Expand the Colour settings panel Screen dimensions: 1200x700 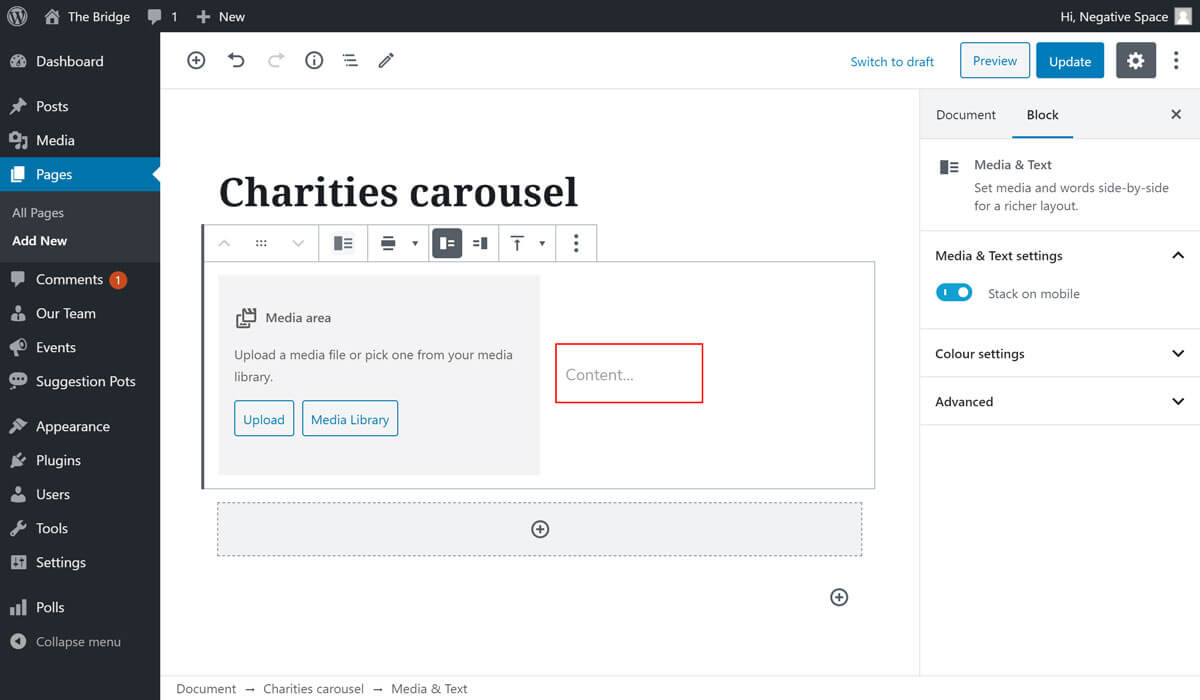[1059, 354]
